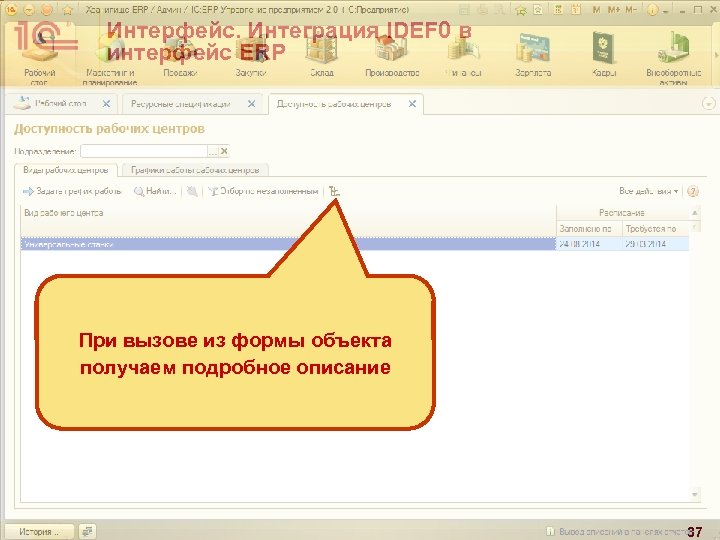Open help with the question mark icon
This screenshot has width=720, height=540.
[693, 191]
